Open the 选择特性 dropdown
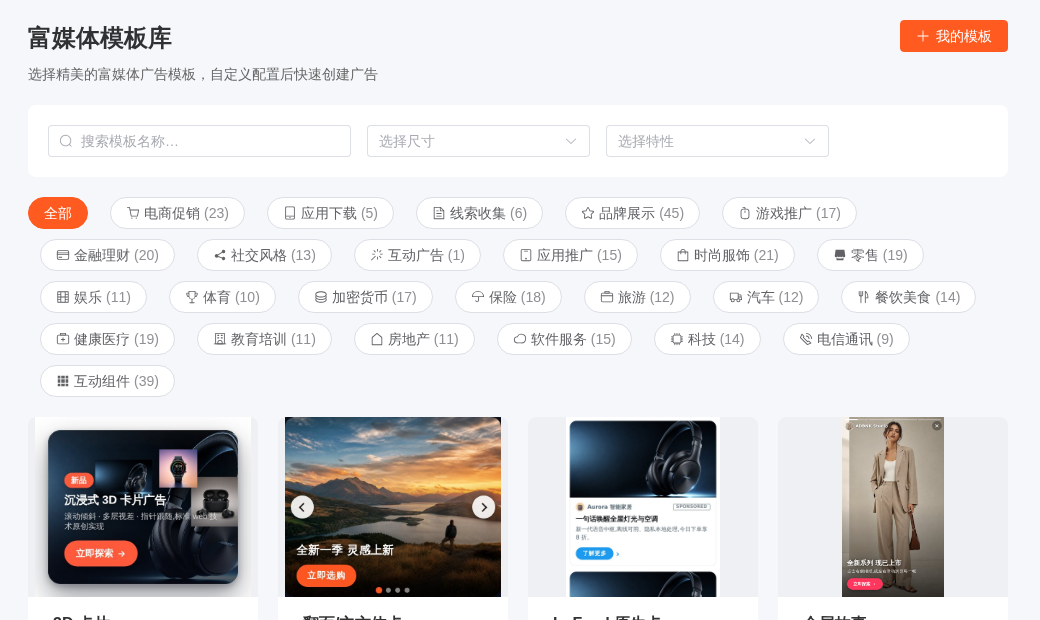The width and height of the screenshot is (1040, 620). [x=717, y=141]
